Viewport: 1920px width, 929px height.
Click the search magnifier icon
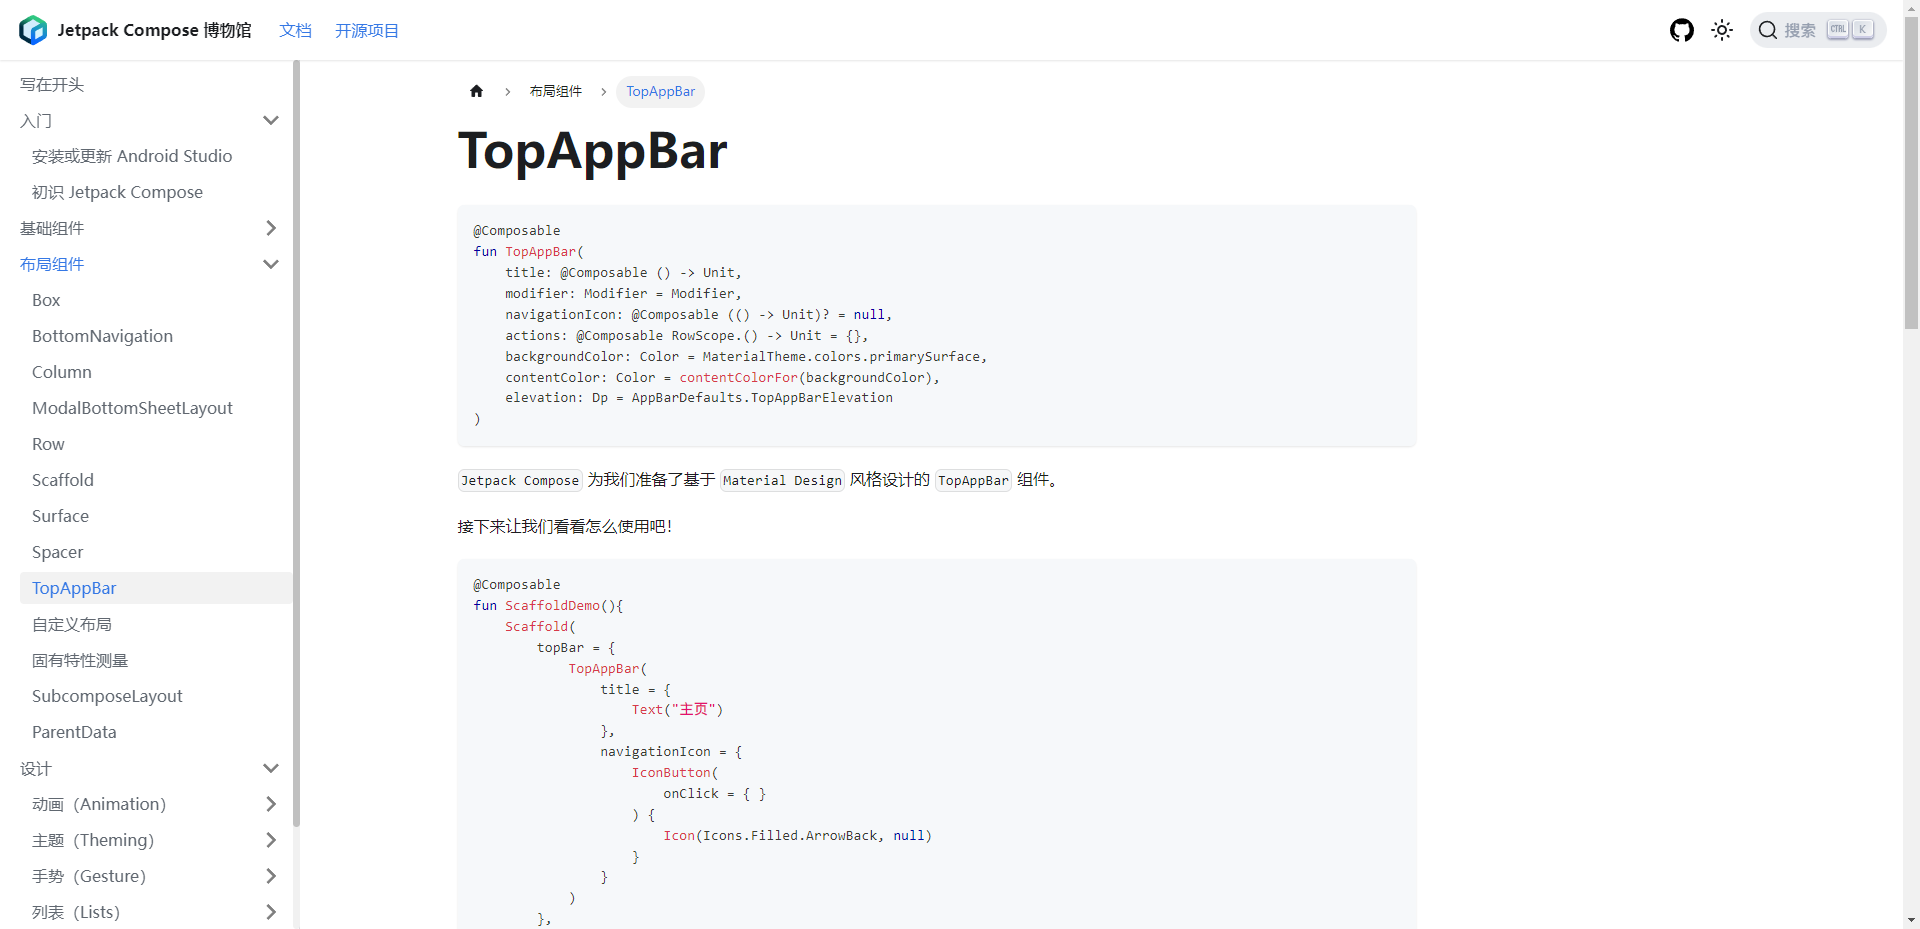(1768, 30)
